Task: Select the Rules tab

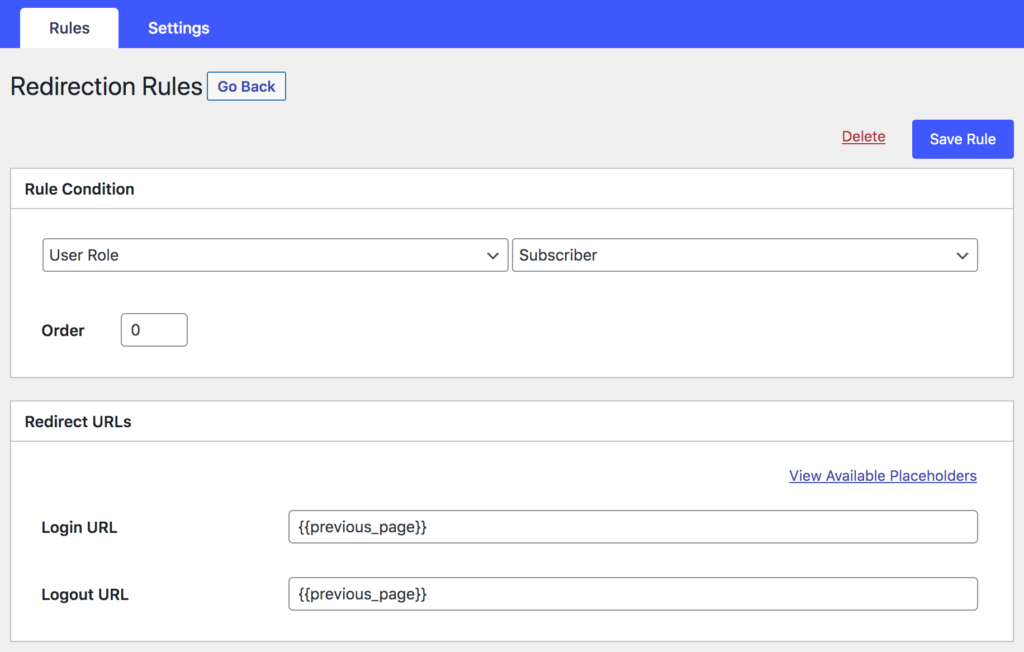Action: click(x=68, y=28)
